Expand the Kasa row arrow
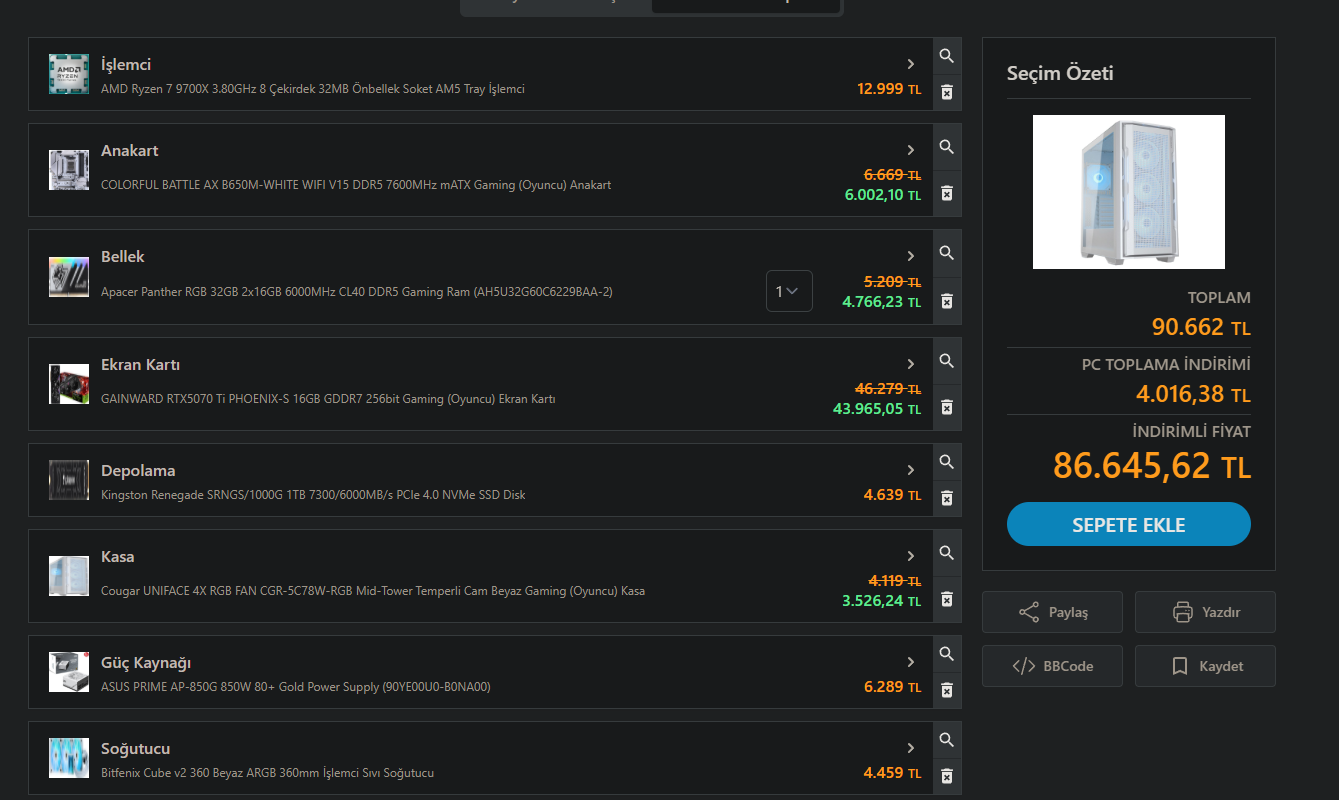The width and height of the screenshot is (1339, 800). point(911,556)
